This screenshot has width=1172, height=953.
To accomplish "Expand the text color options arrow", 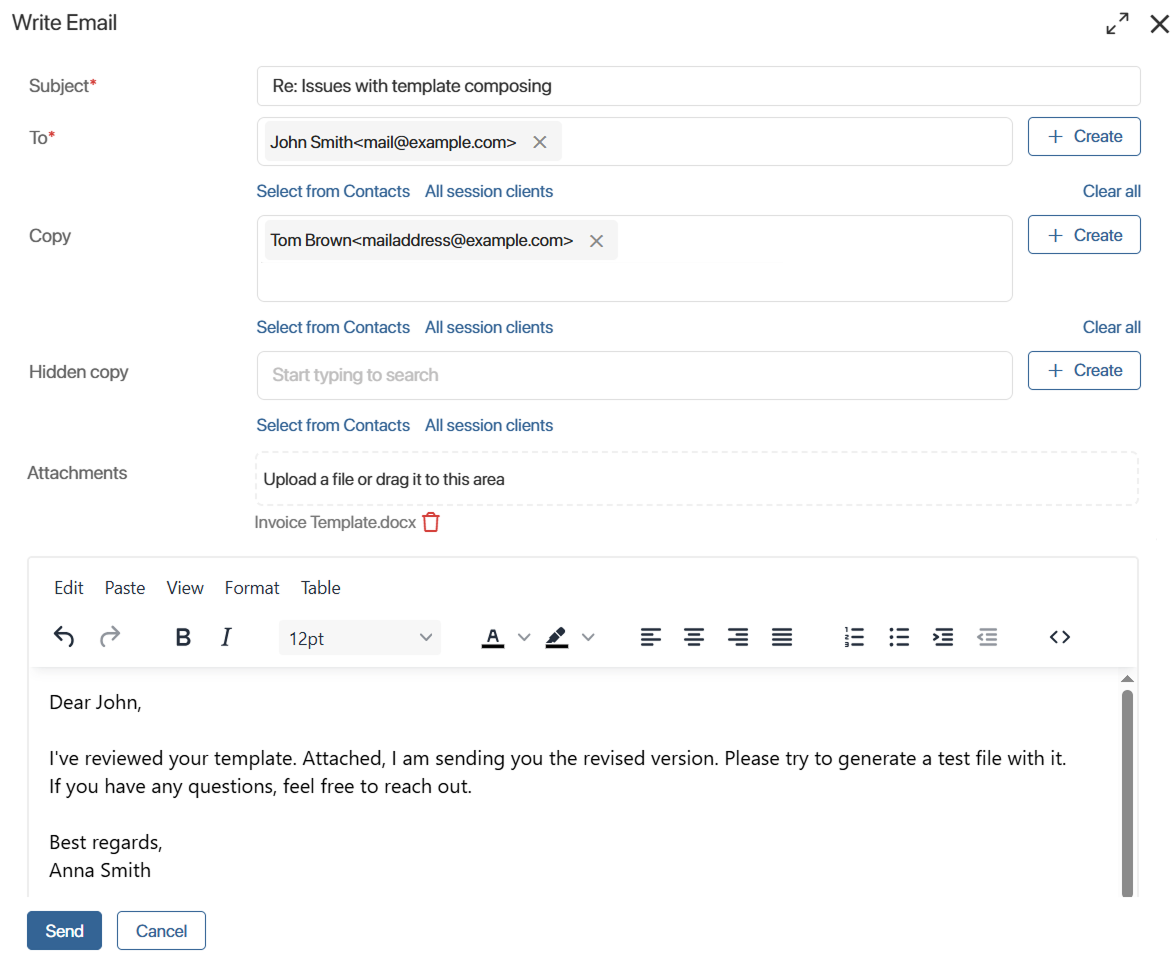I will (524, 638).
